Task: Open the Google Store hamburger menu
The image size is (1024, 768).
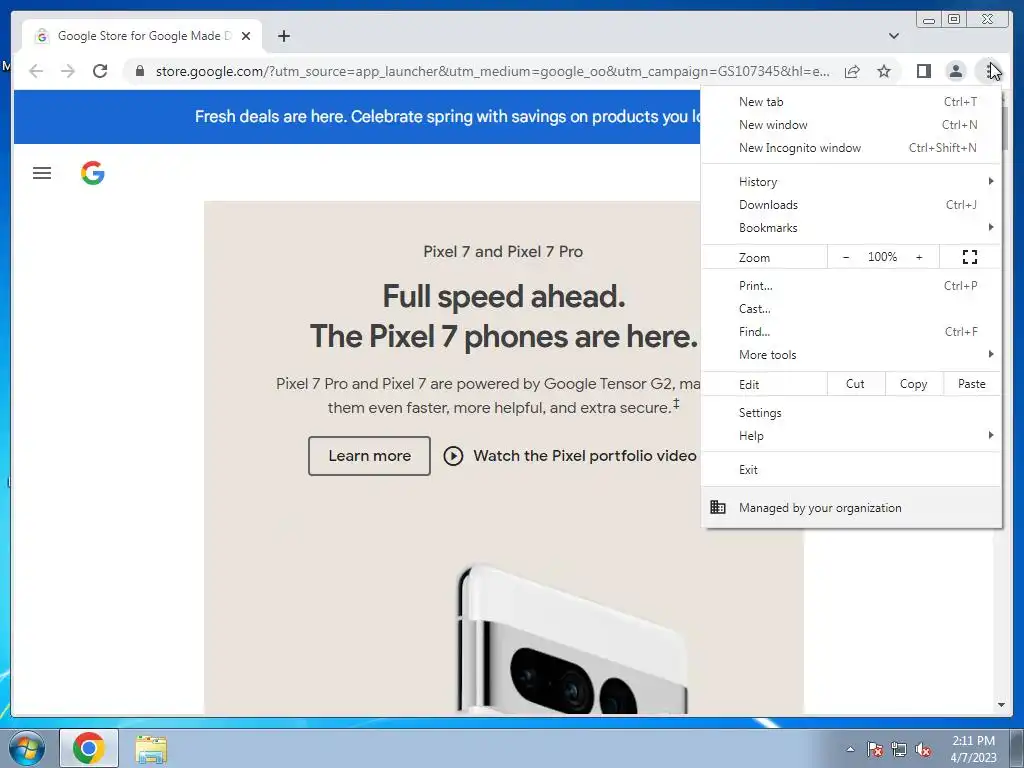Action: [42, 173]
